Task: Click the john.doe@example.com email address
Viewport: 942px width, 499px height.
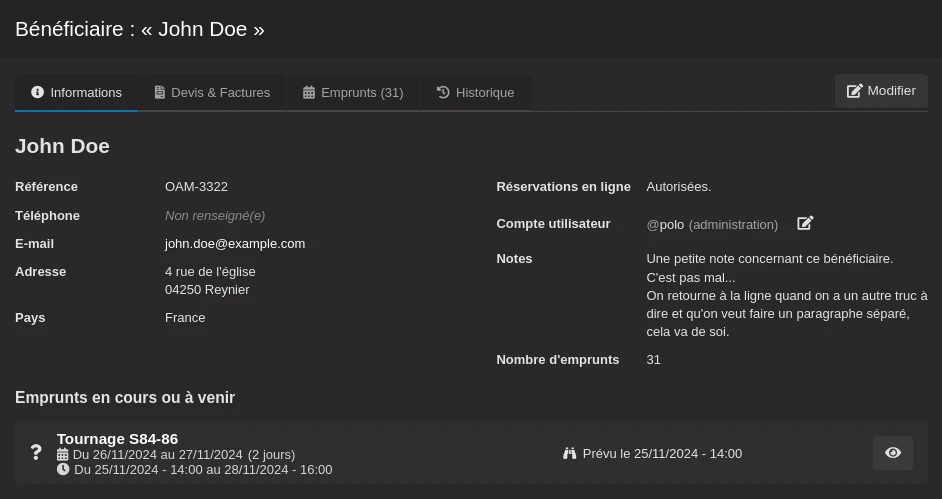Action: click(x=235, y=243)
